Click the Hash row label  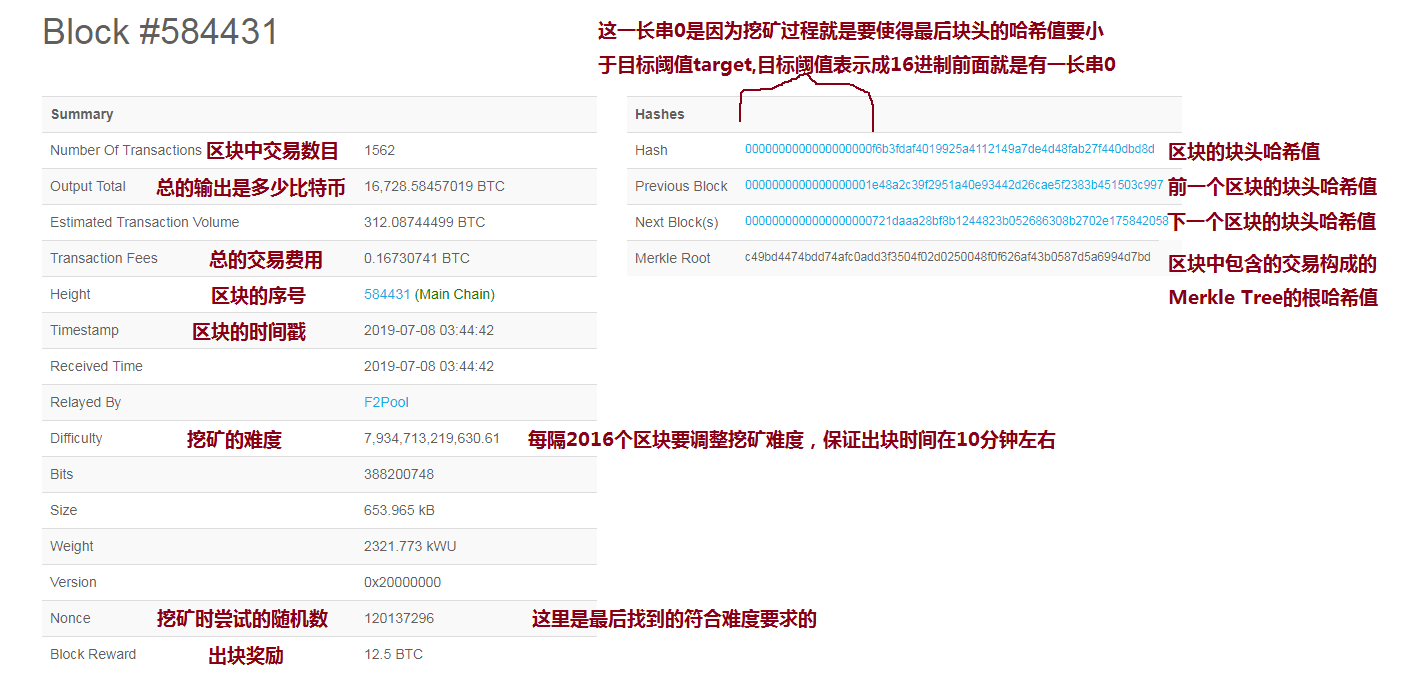(651, 150)
